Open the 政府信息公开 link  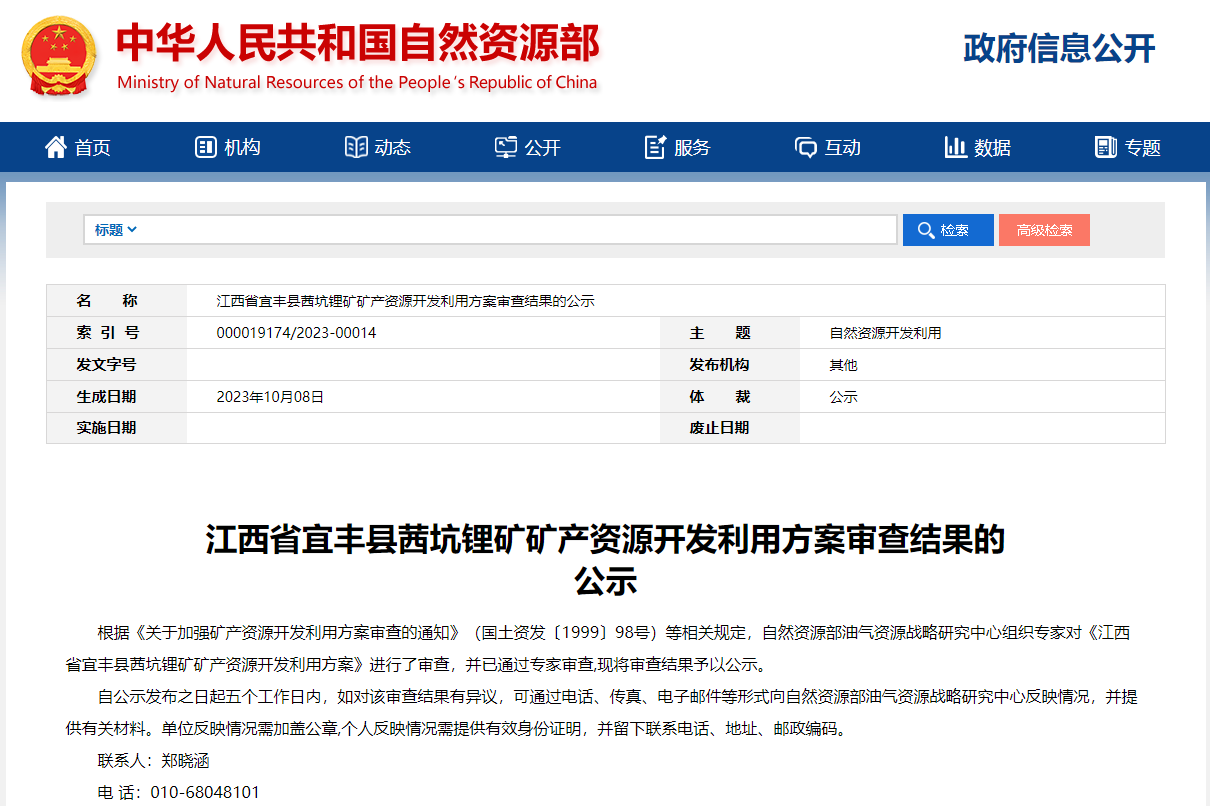coord(1057,47)
